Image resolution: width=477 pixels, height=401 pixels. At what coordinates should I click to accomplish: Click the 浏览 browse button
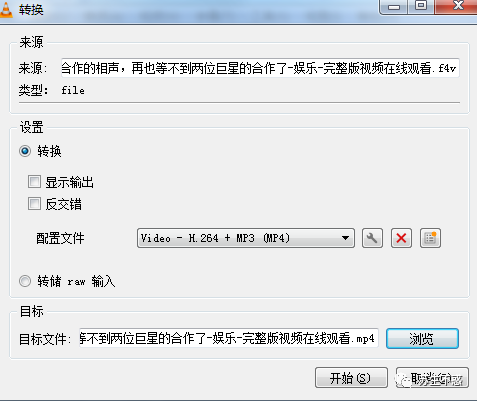(422, 339)
